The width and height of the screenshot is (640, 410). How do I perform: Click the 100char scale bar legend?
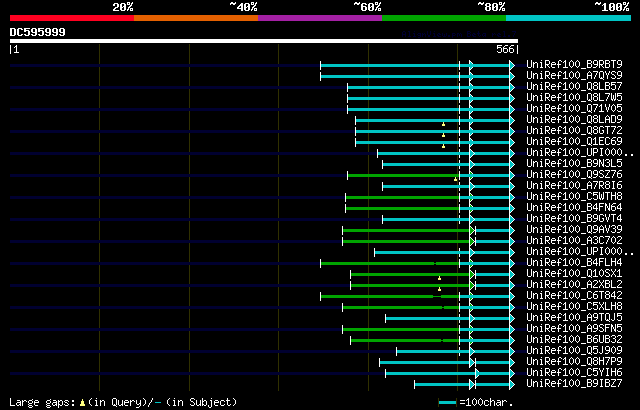point(447,403)
